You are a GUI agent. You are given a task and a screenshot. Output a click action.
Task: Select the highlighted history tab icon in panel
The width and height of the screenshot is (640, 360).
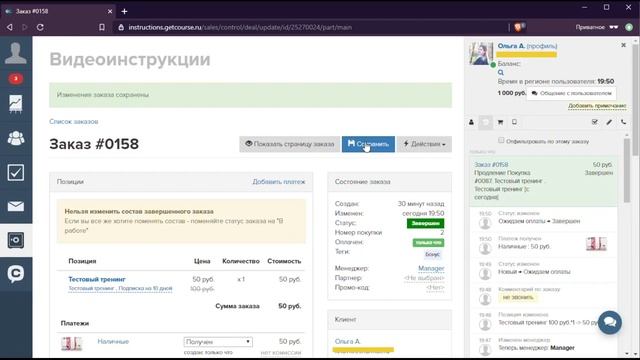(x=485, y=122)
